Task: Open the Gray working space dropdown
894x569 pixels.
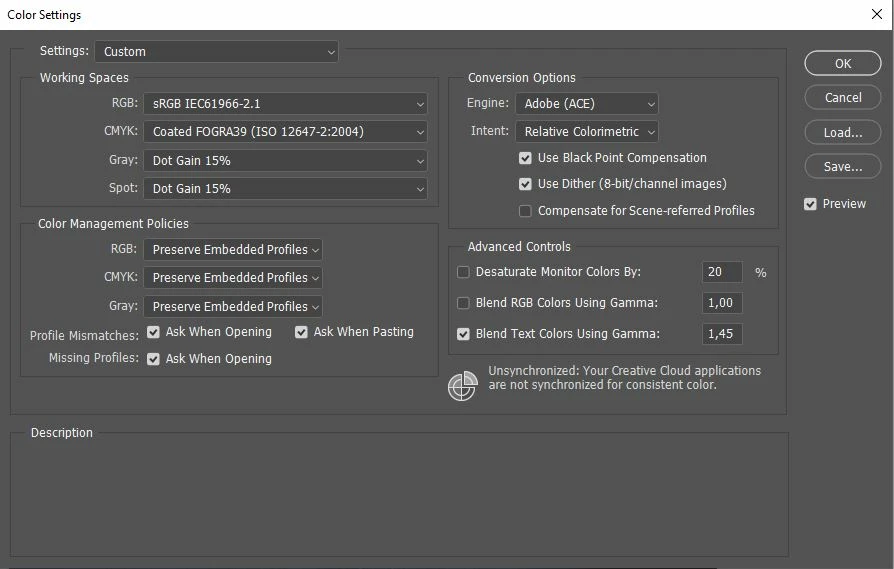Action: point(285,161)
